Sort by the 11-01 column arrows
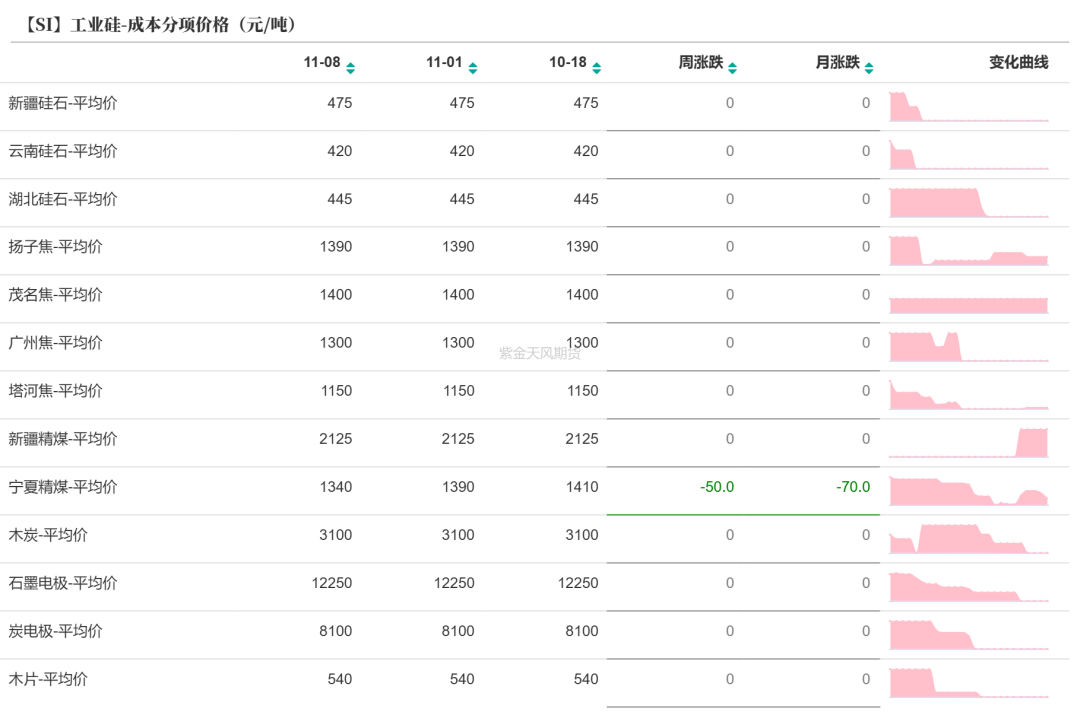1080x715 pixels. pos(472,68)
